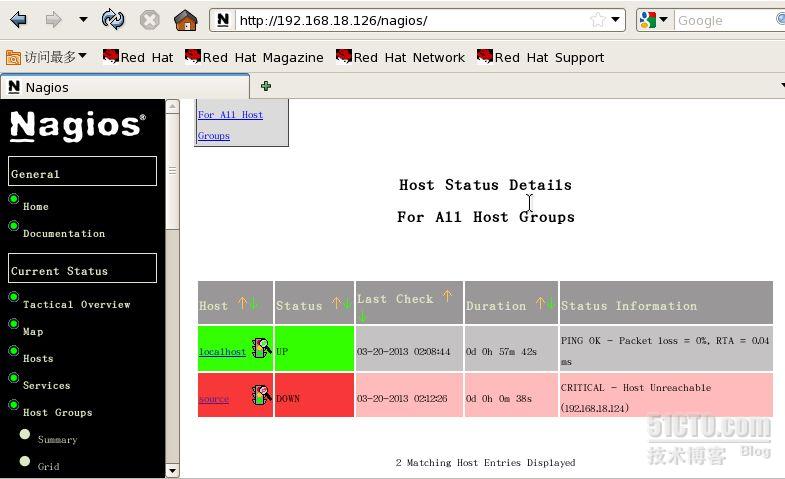Viewport: 785px width, 479px height.
Task: Sort Status column descending arrow
Action: (x=347, y=303)
